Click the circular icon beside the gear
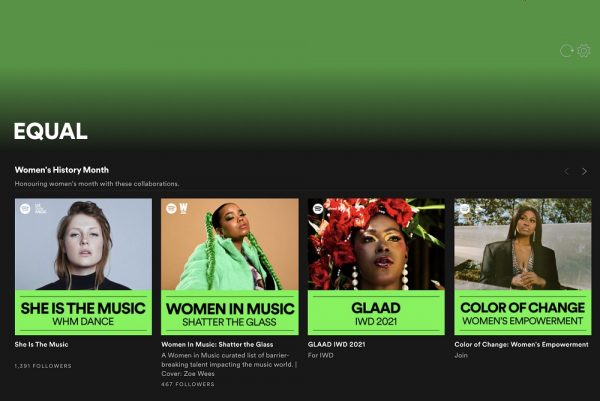This screenshot has height=401, width=600. (x=567, y=51)
